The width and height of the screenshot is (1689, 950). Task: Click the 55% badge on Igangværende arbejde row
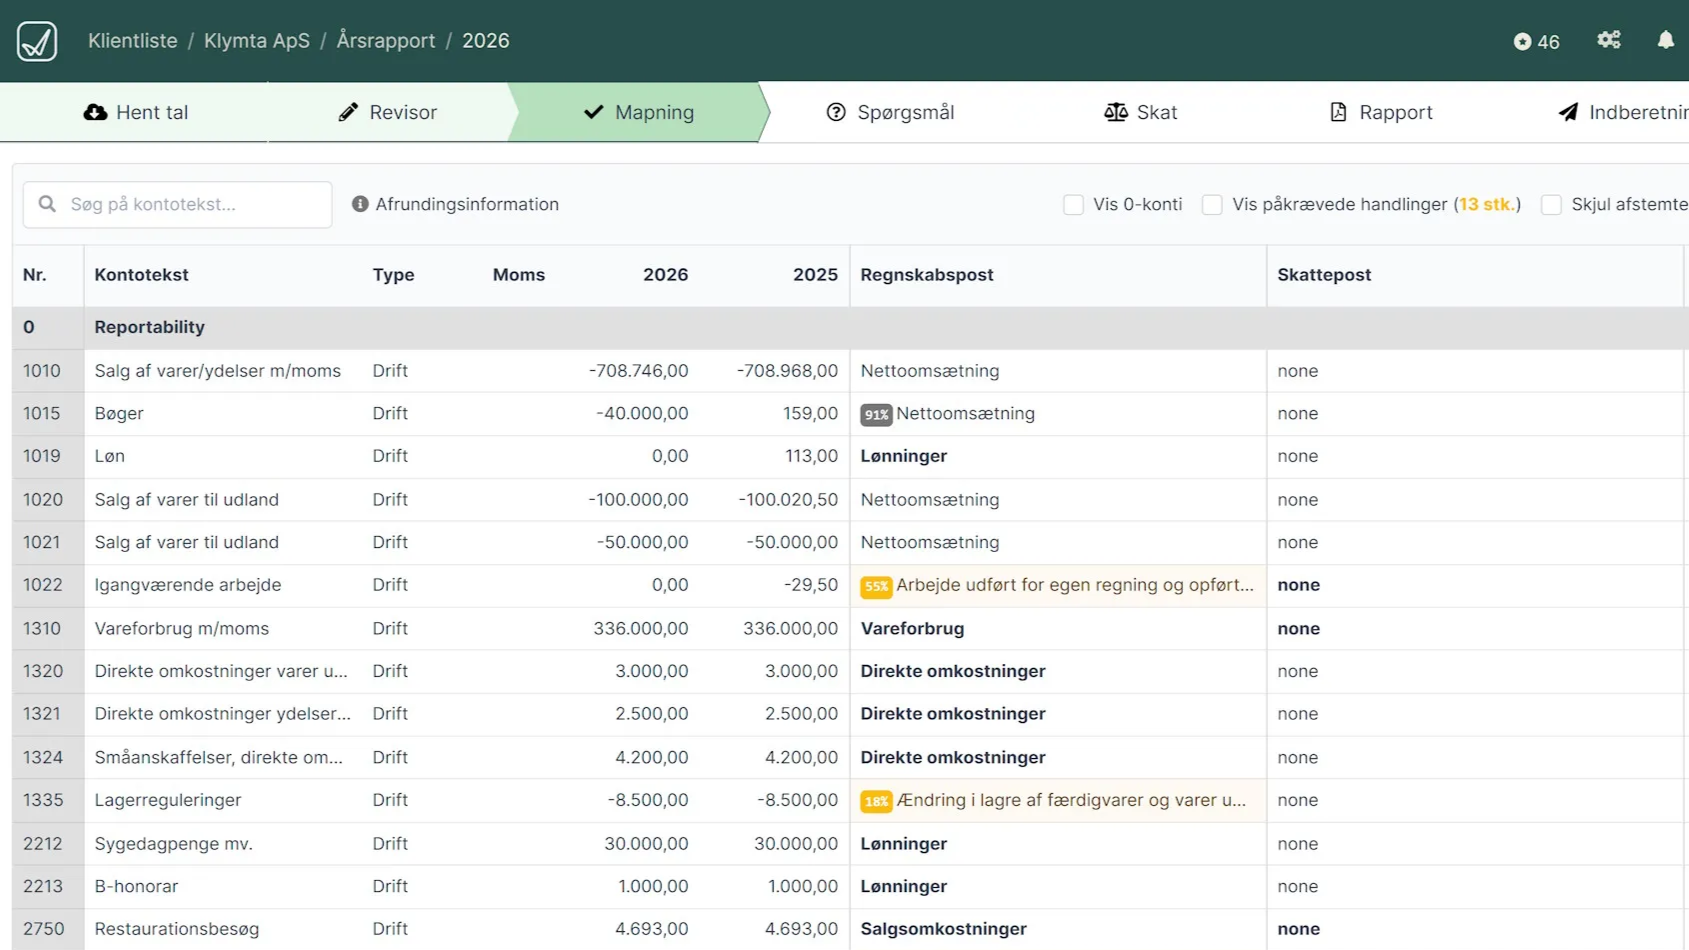tap(876, 586)
